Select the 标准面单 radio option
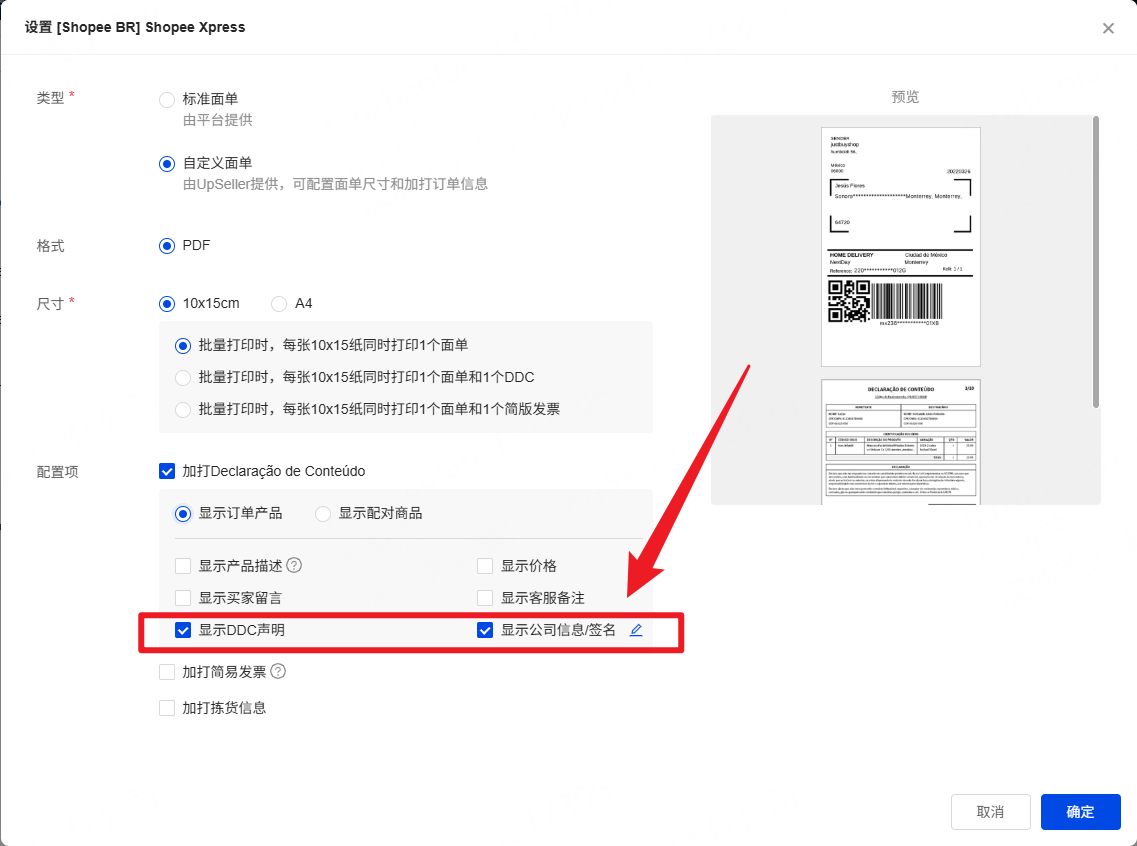The image size is (1137, 846). pos(167,99)
